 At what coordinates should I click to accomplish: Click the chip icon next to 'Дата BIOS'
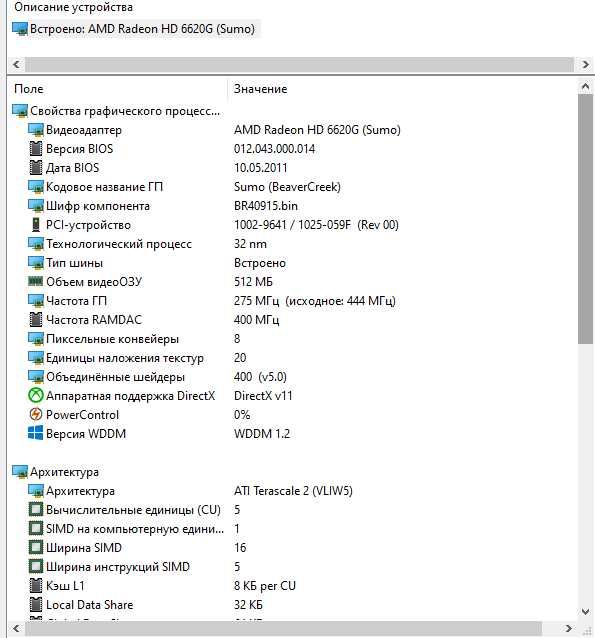click(36, 168)
